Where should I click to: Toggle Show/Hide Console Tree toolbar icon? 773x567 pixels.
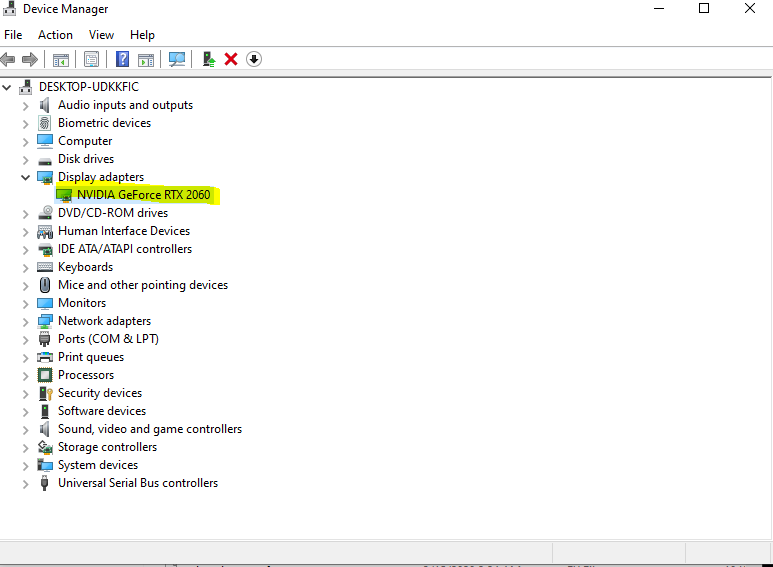61,60
